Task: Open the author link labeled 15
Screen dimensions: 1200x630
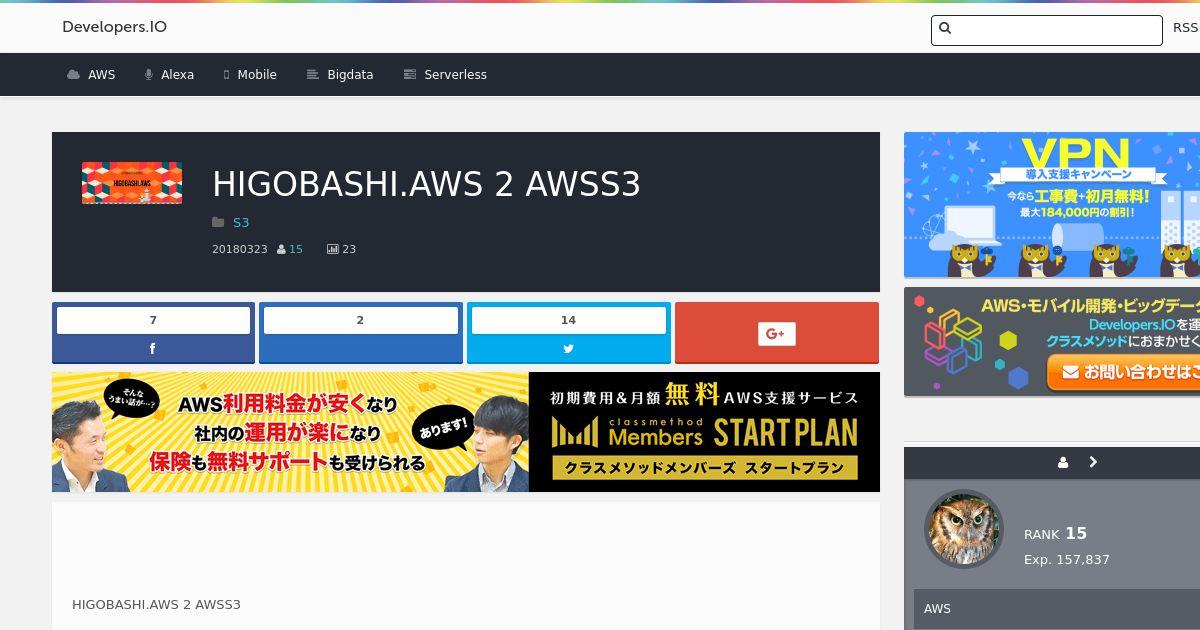Action: [x=296, y=249]
